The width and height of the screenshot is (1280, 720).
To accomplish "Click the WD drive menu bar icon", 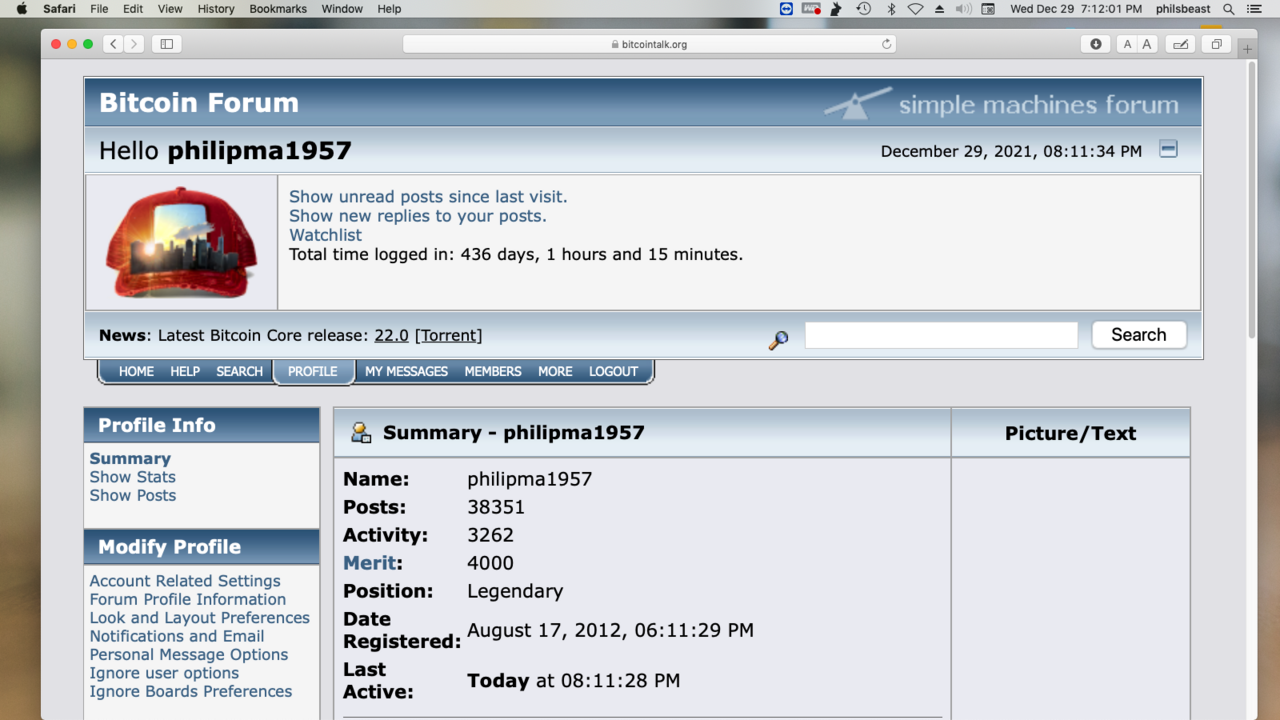I will point(811,9).
